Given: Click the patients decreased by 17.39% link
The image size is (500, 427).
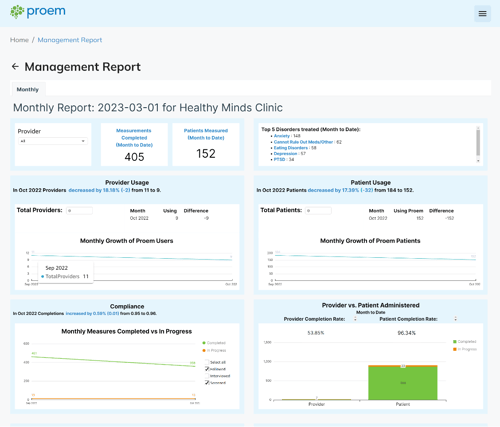Looking at the screenshot, I should (x=340, y=190).
